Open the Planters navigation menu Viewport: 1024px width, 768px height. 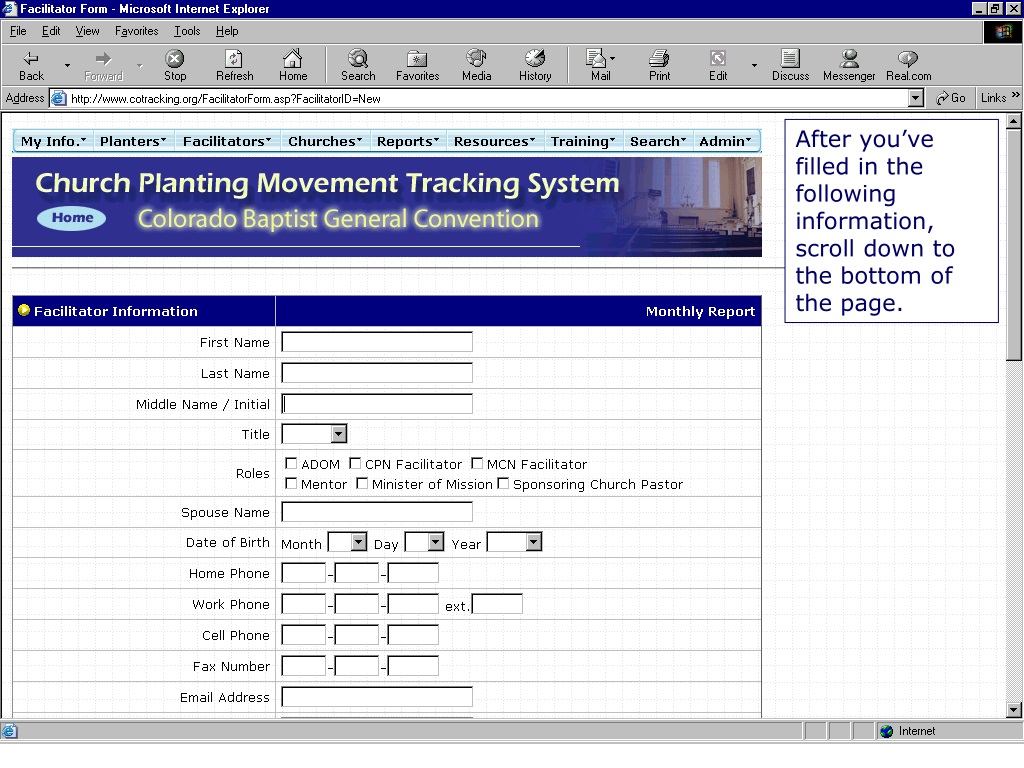[x=133, y=141]
